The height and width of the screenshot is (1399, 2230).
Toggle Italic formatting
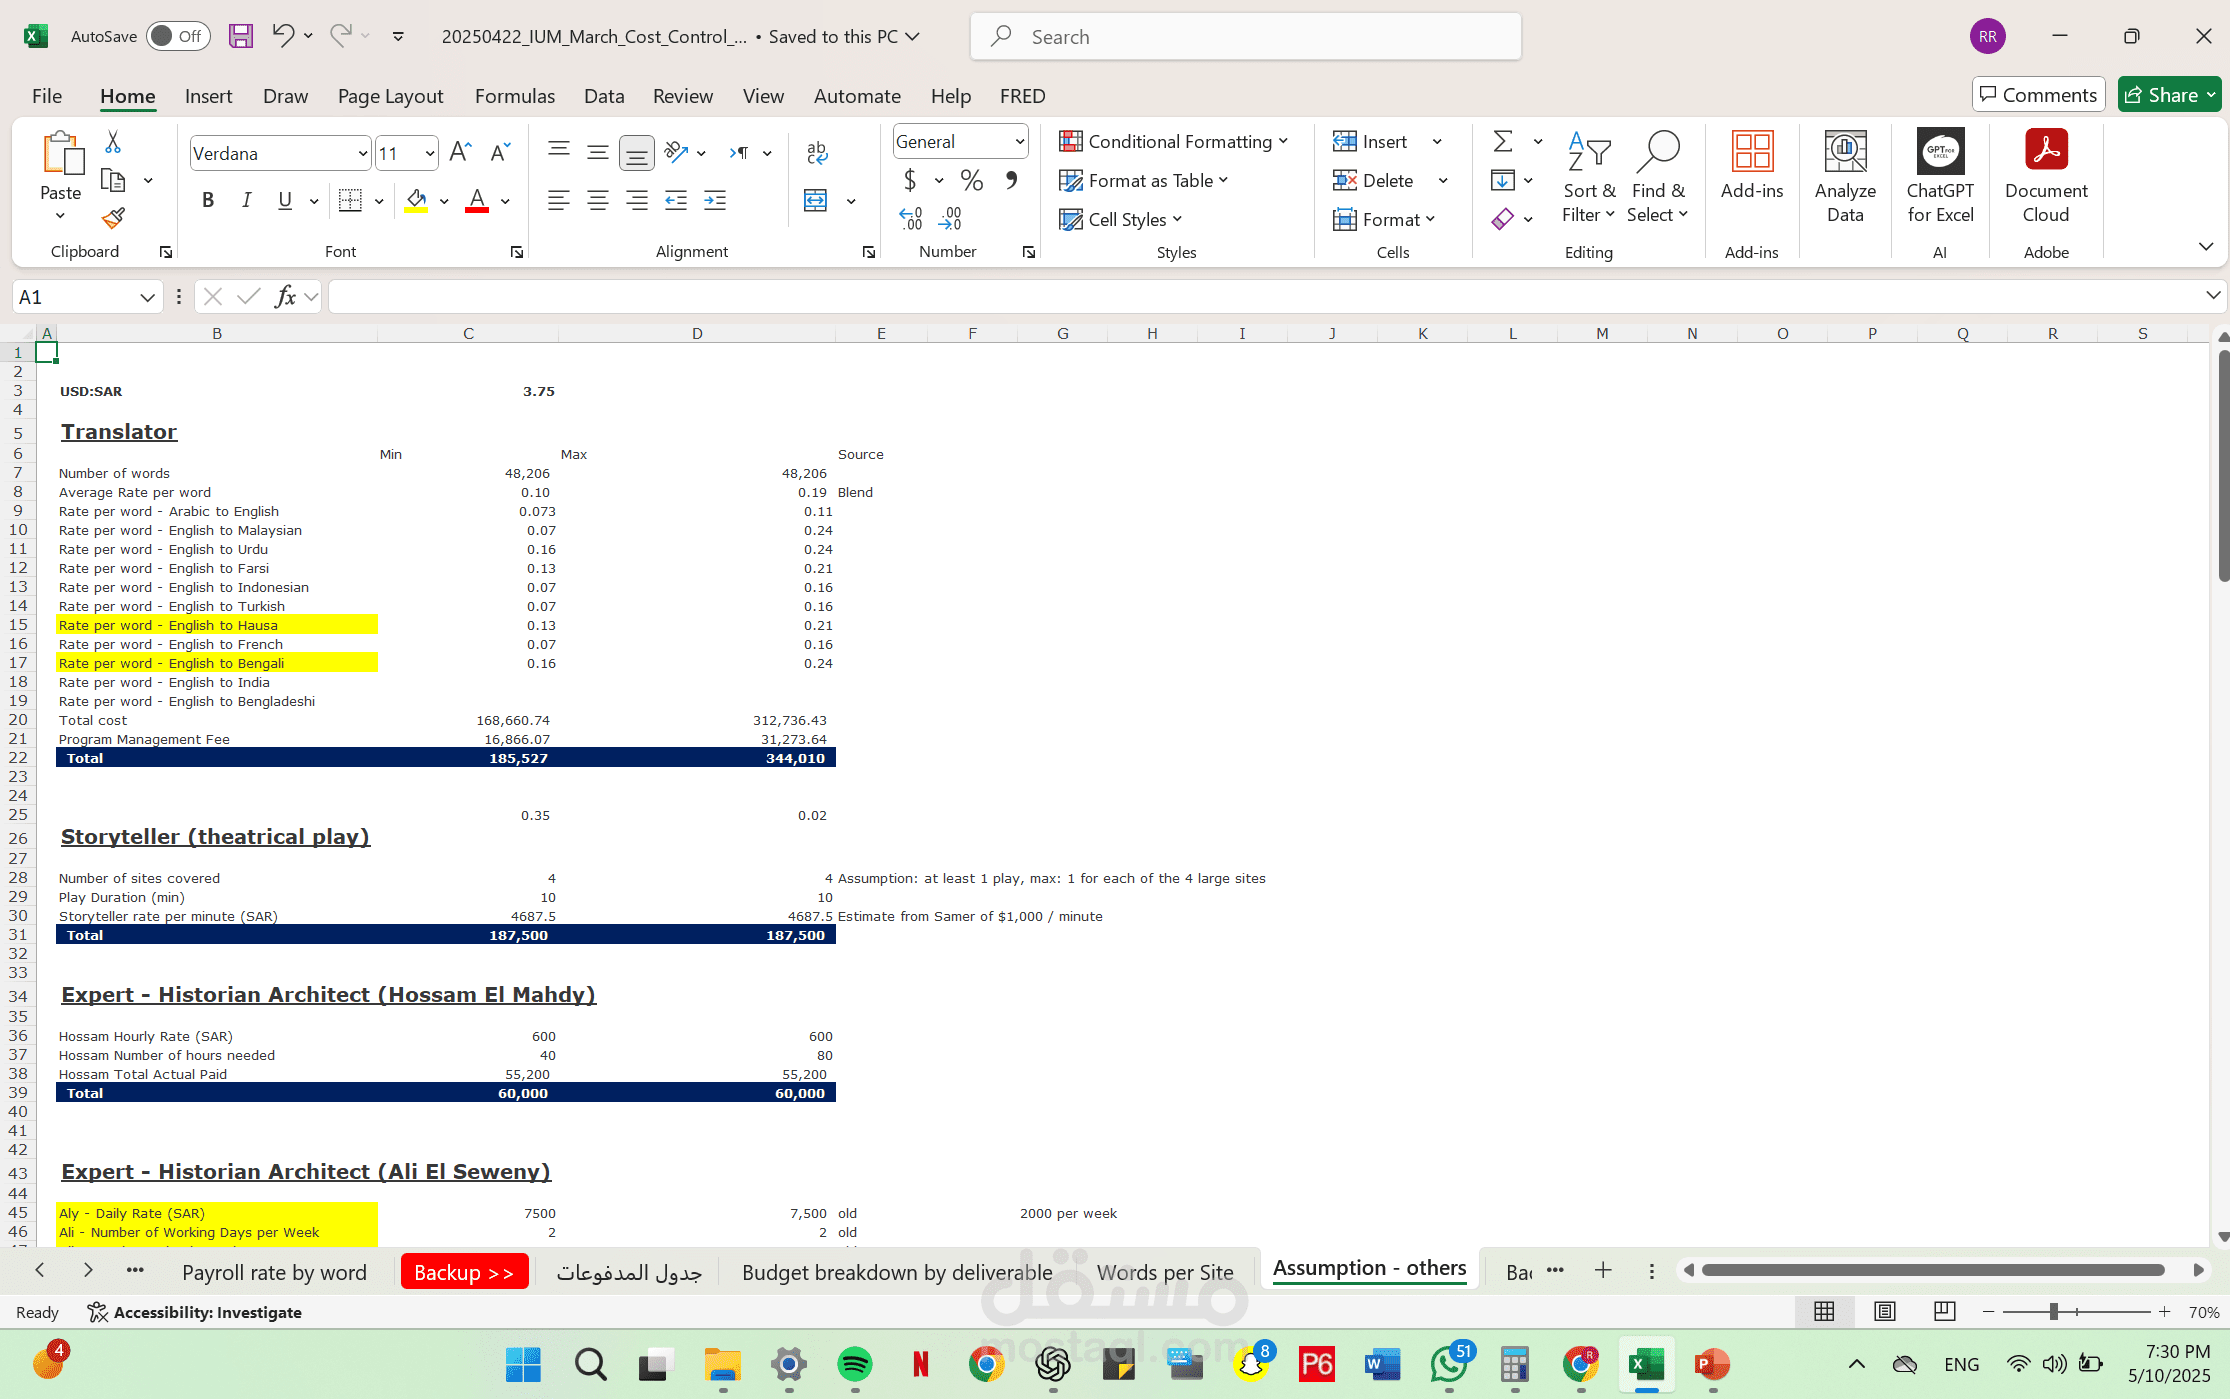click(x=246, y=200)
